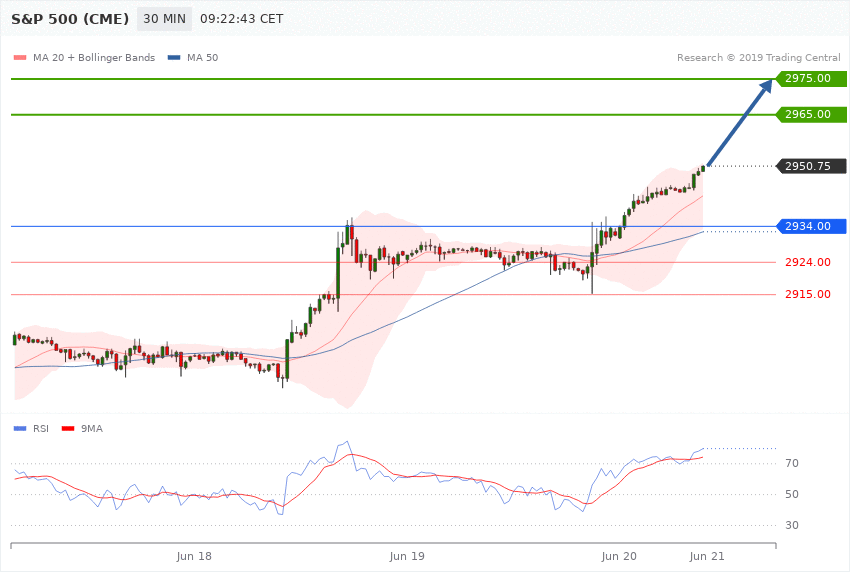Click the RSI legend color swatch
850x576 pixels.
[20, 429]
